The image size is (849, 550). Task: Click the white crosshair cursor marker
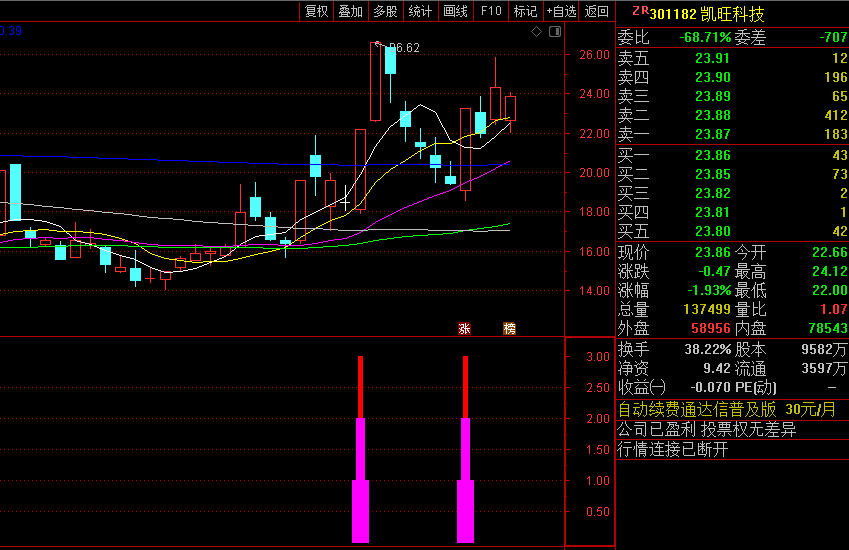tap(345, 201)
